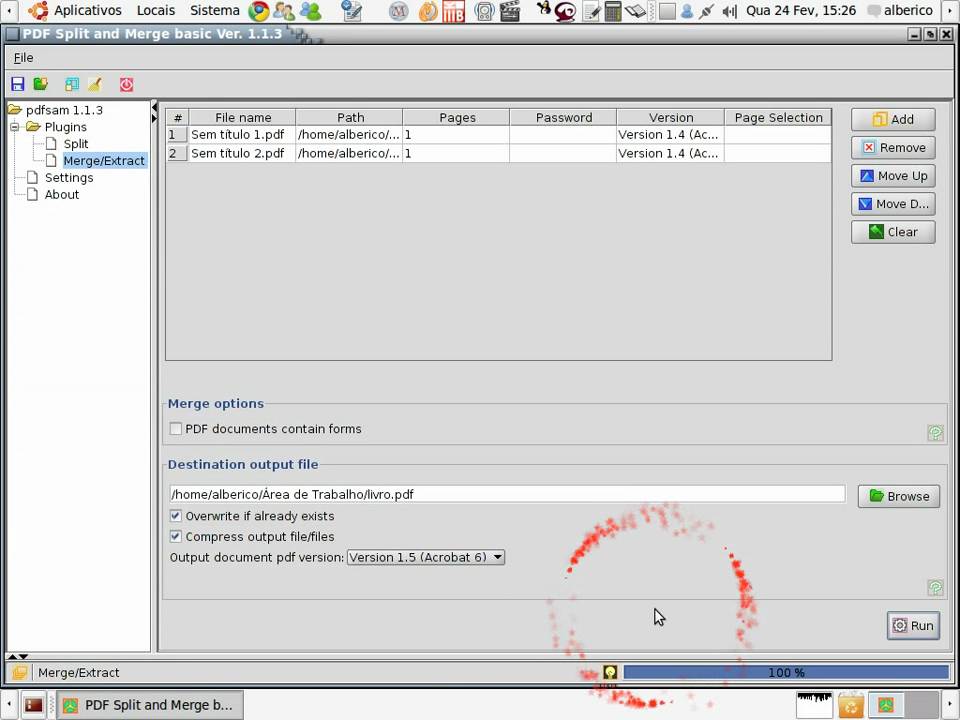Click Password cell for Sem título 2.pdf
This screenshot has height=720, width=960.
563,153
